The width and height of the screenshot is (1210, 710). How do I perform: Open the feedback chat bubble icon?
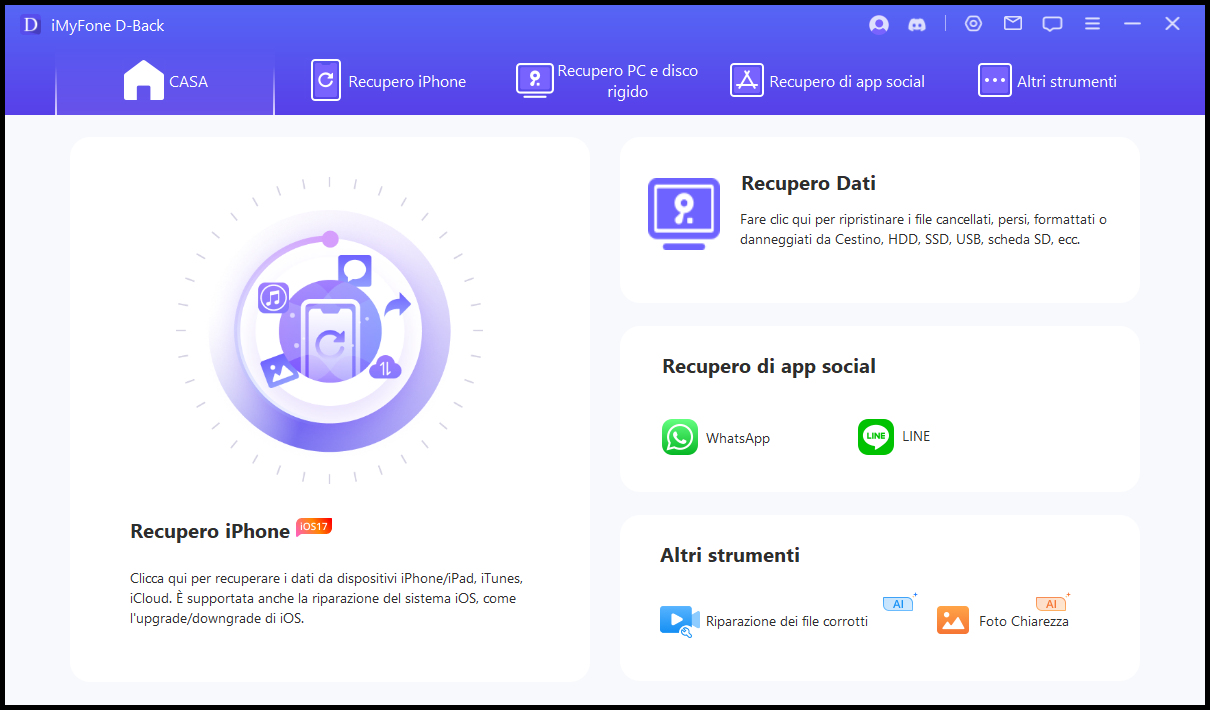click(1052, 24)
